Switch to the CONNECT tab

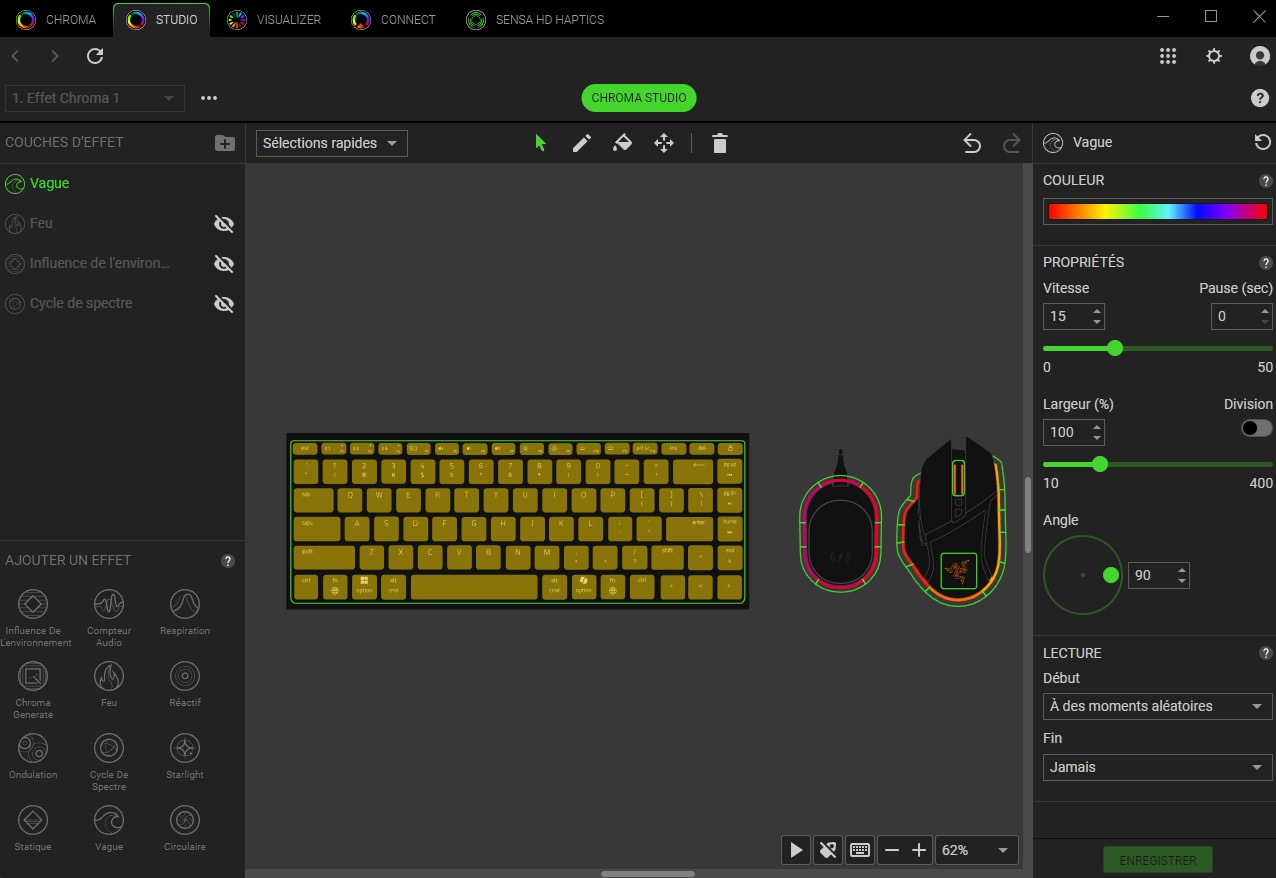tap(394, 19)
